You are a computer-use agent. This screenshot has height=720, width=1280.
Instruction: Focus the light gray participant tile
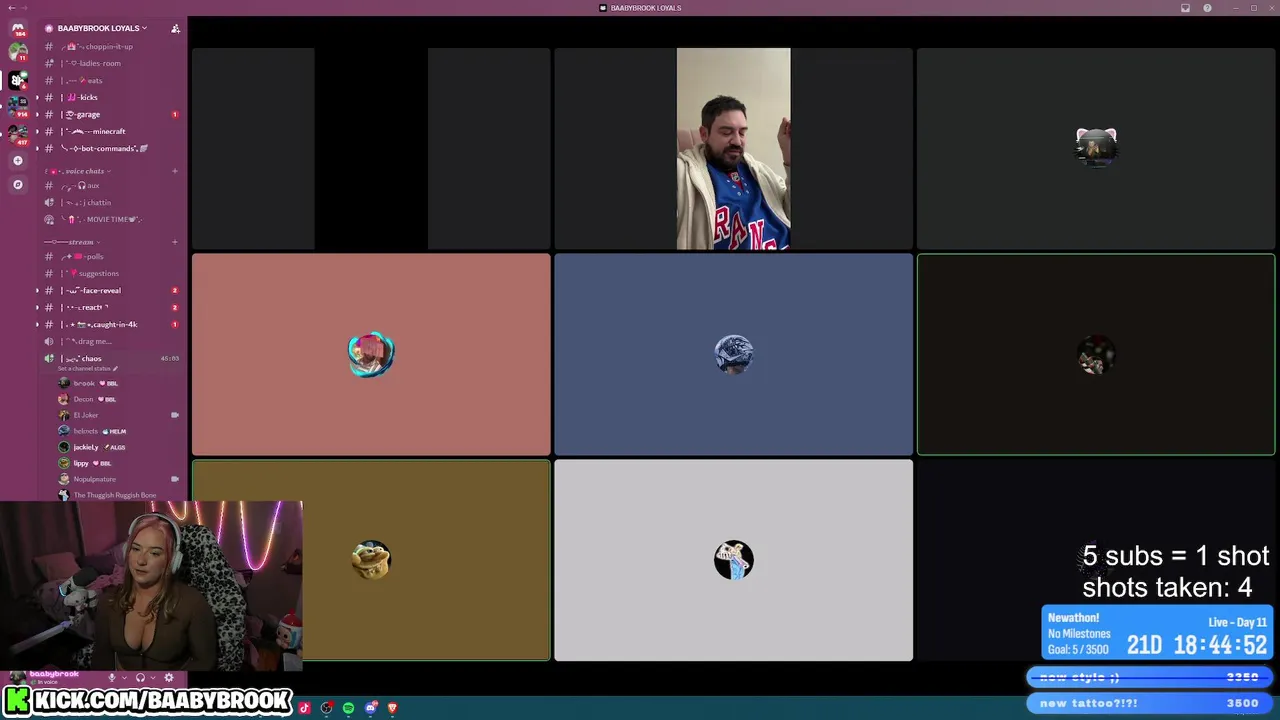click(x=733, y=560)
